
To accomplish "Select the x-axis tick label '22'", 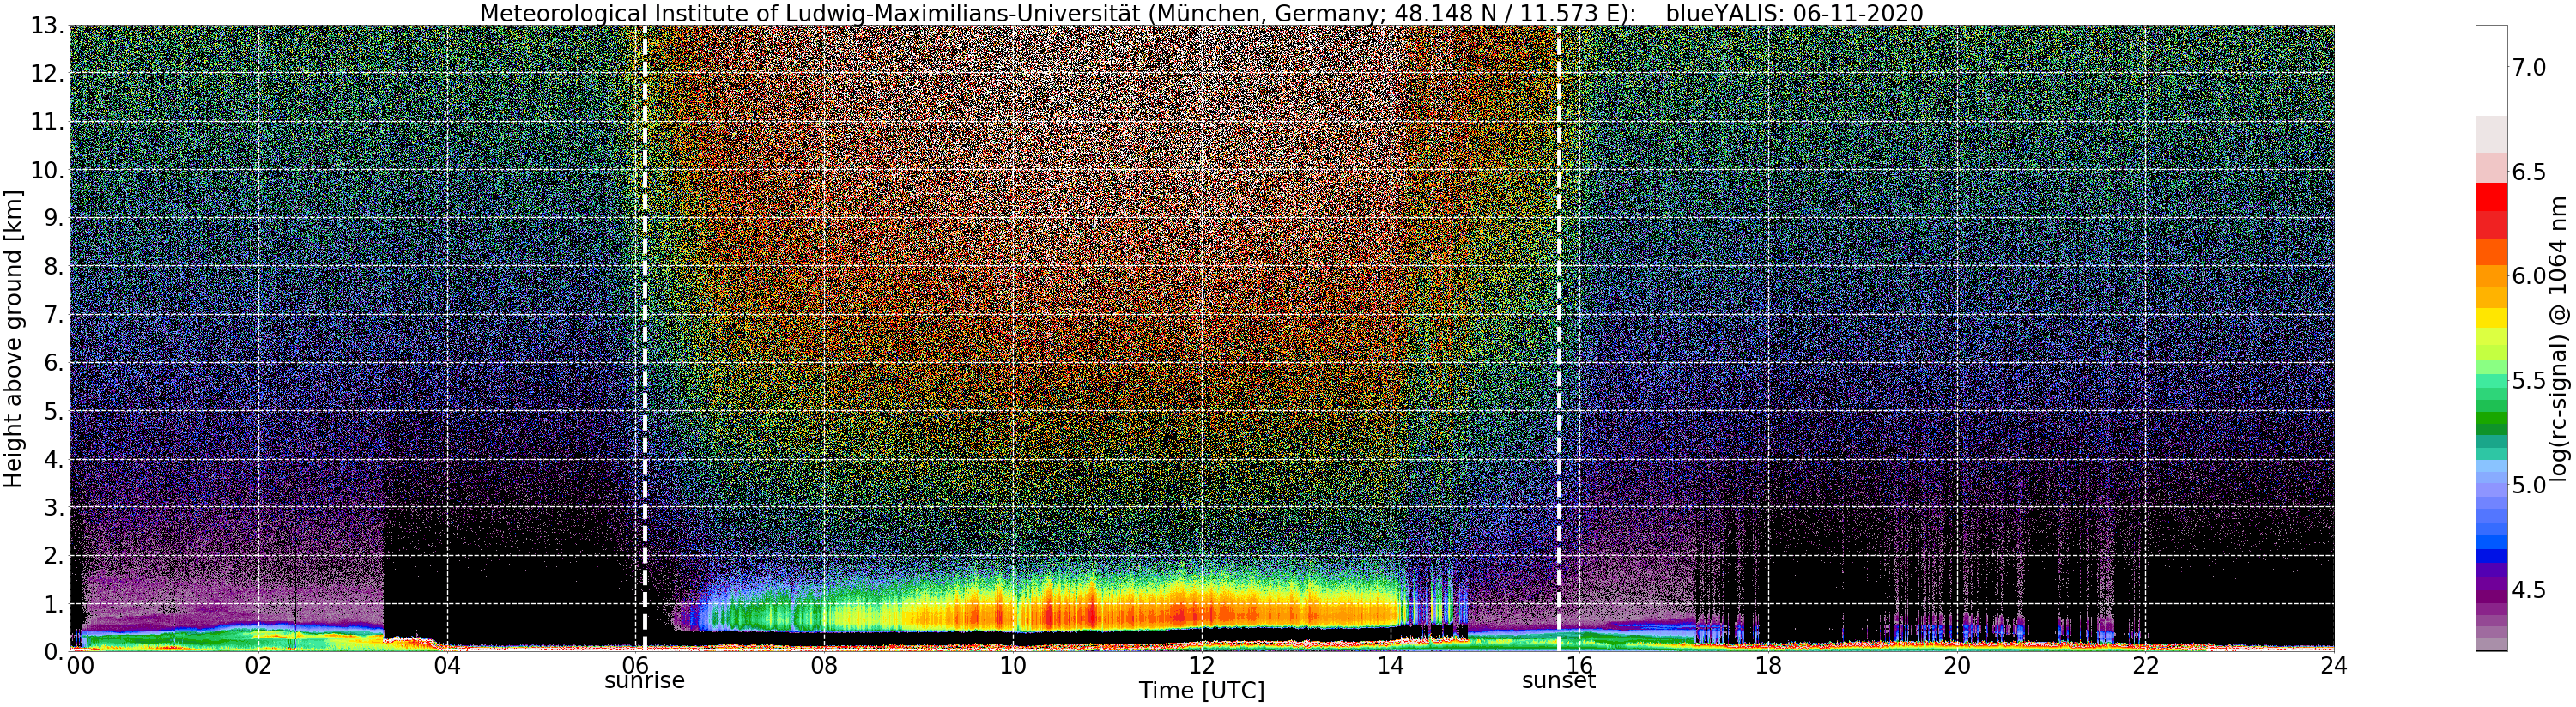I will click(2145, 666).
